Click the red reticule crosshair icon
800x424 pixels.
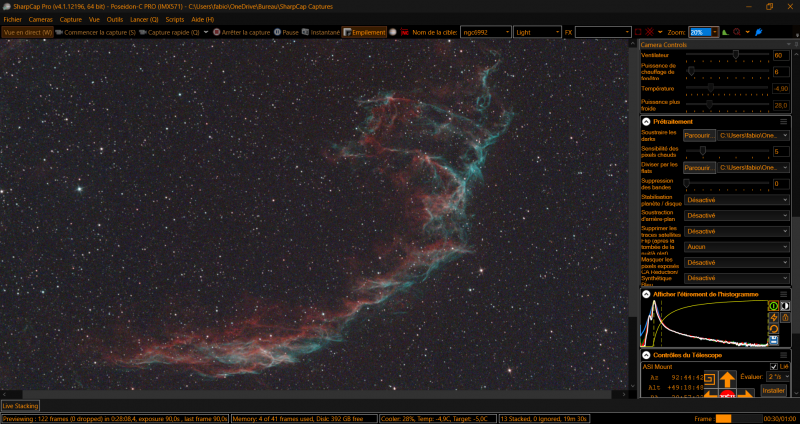(649, 32)
